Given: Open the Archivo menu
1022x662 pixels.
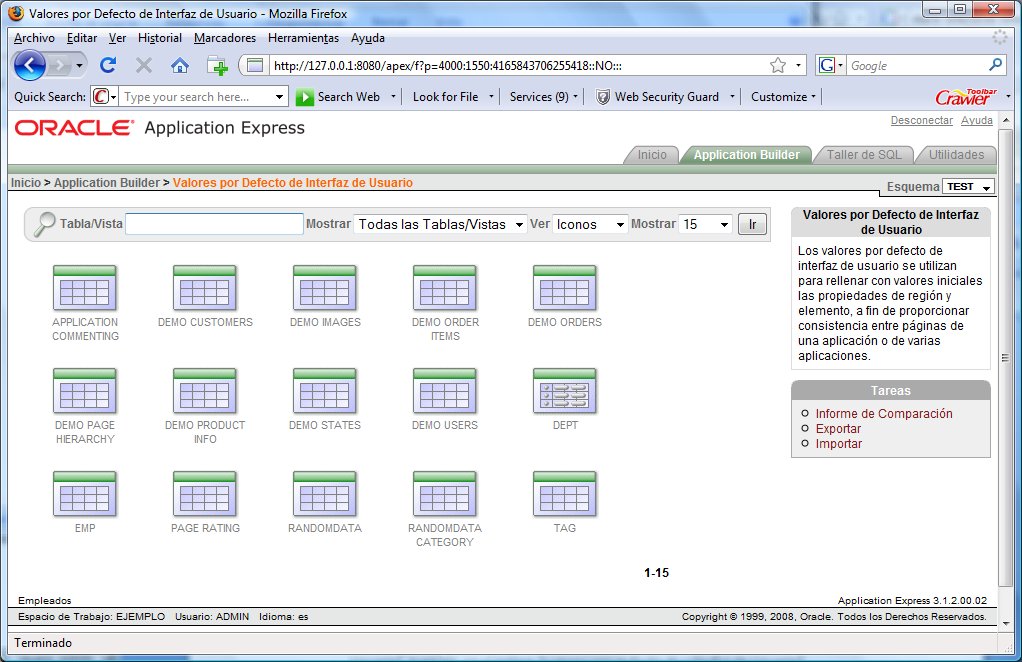Looking at the screenshot, I should (x=35, y=38).
